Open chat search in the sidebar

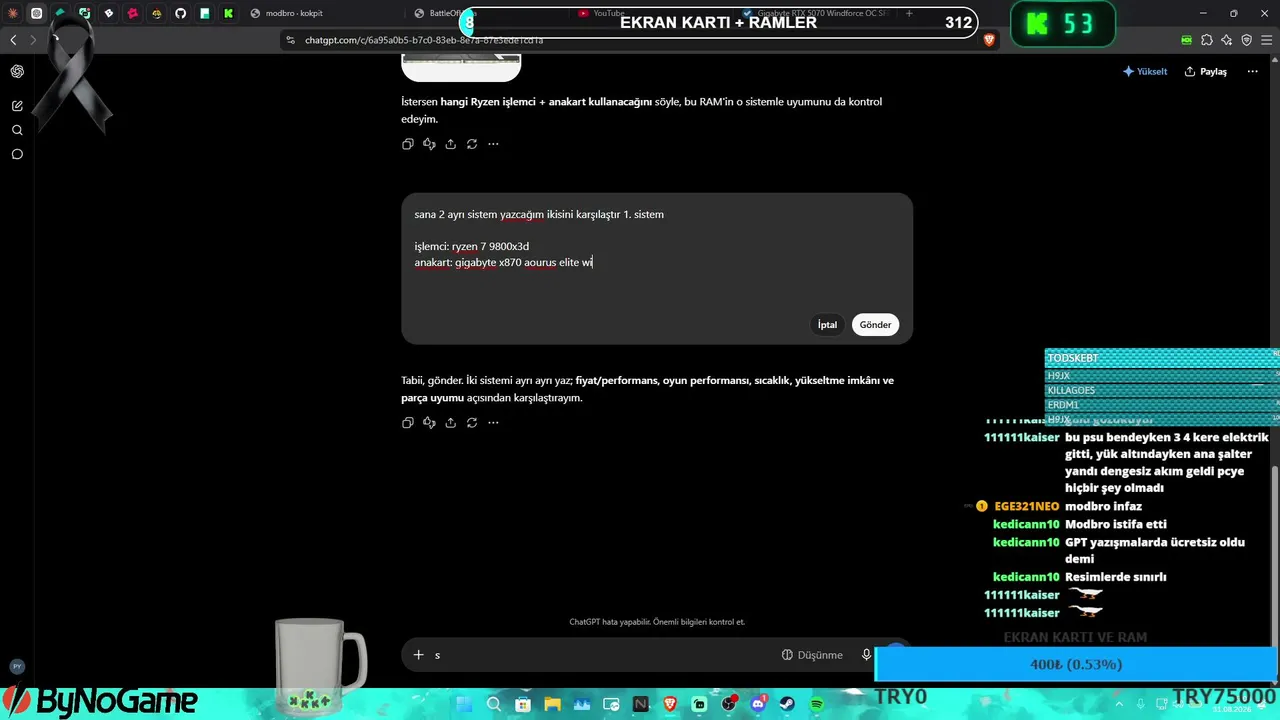(x=17, y=130)
